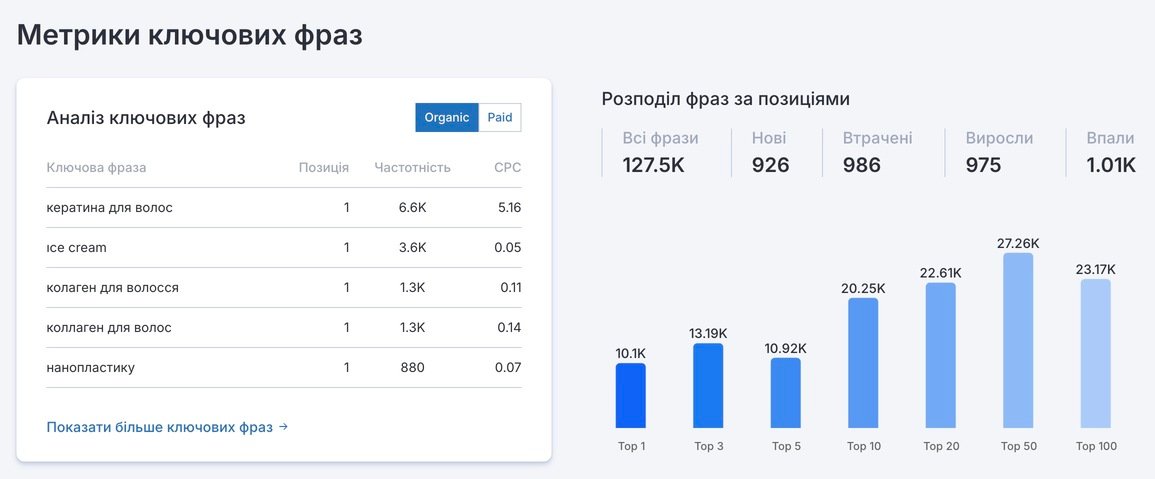Click the 'Частотність' column header
This screenshot has height=479, width=1155.
click(x=412, y=167)
